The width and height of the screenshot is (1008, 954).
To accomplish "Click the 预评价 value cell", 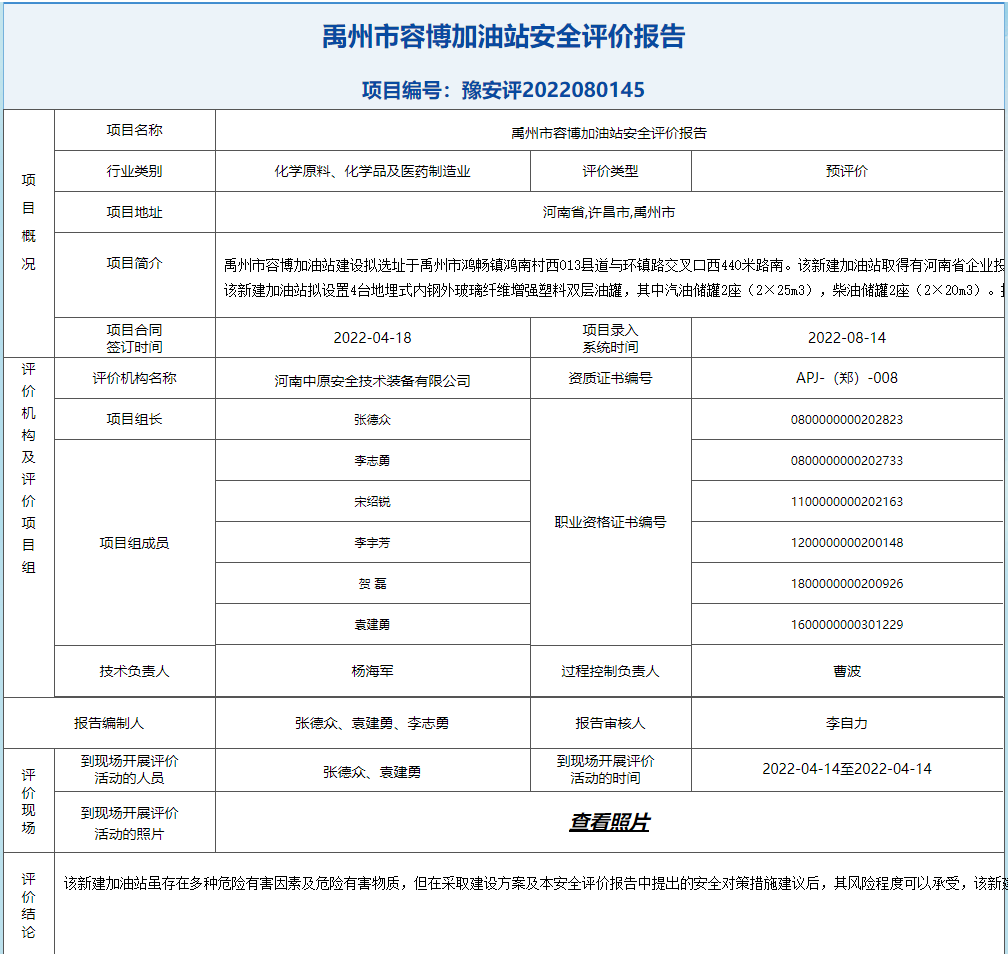I will [847, 171].
